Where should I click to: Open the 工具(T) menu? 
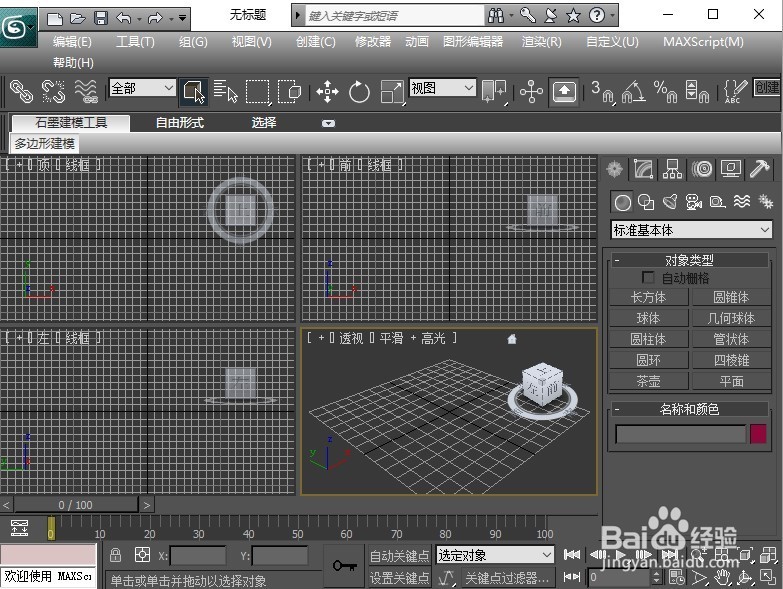click(x=135, y=41)
